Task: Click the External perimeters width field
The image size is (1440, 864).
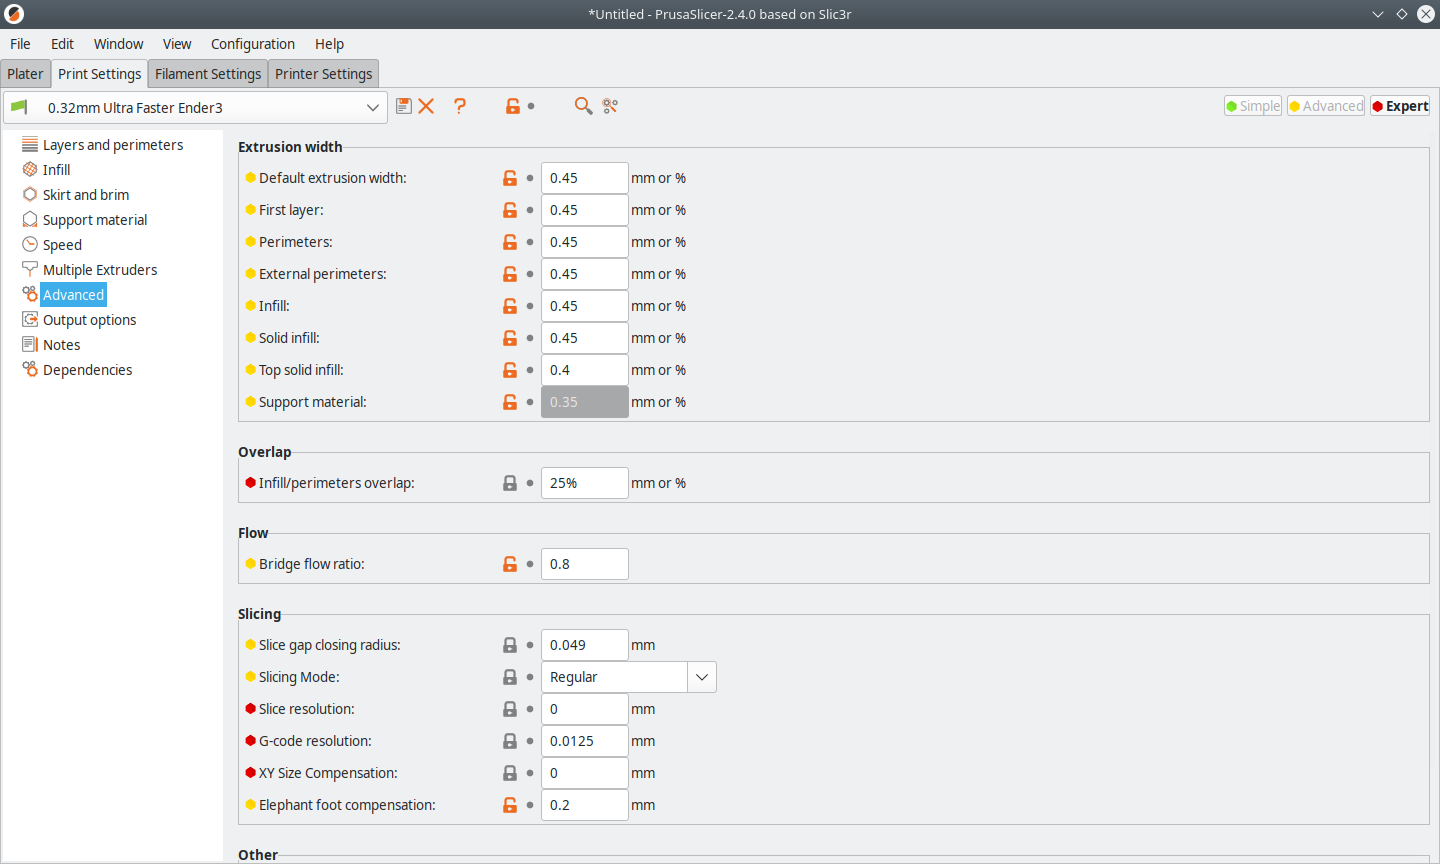Action: (x=585, y=274)
